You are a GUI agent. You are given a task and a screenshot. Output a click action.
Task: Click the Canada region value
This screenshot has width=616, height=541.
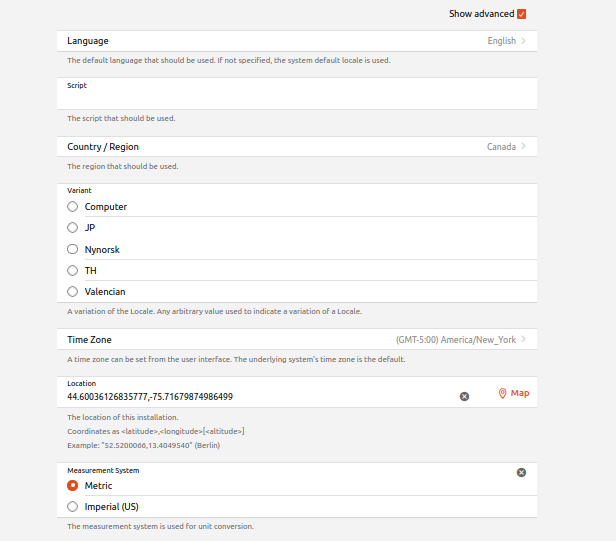point(501,147)
